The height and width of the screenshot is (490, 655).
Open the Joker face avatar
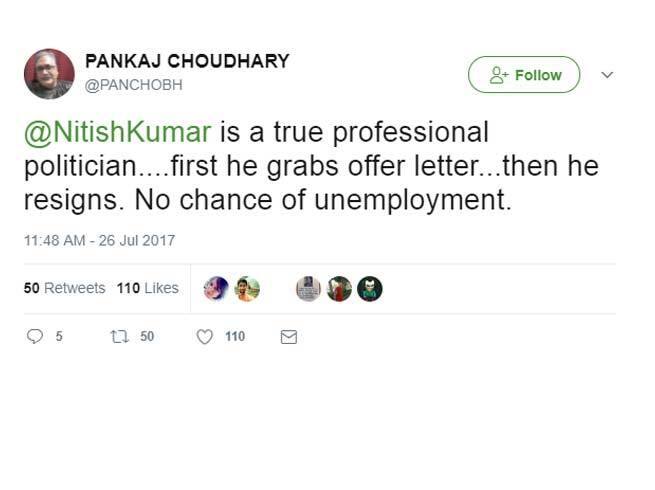click(370, 288)
